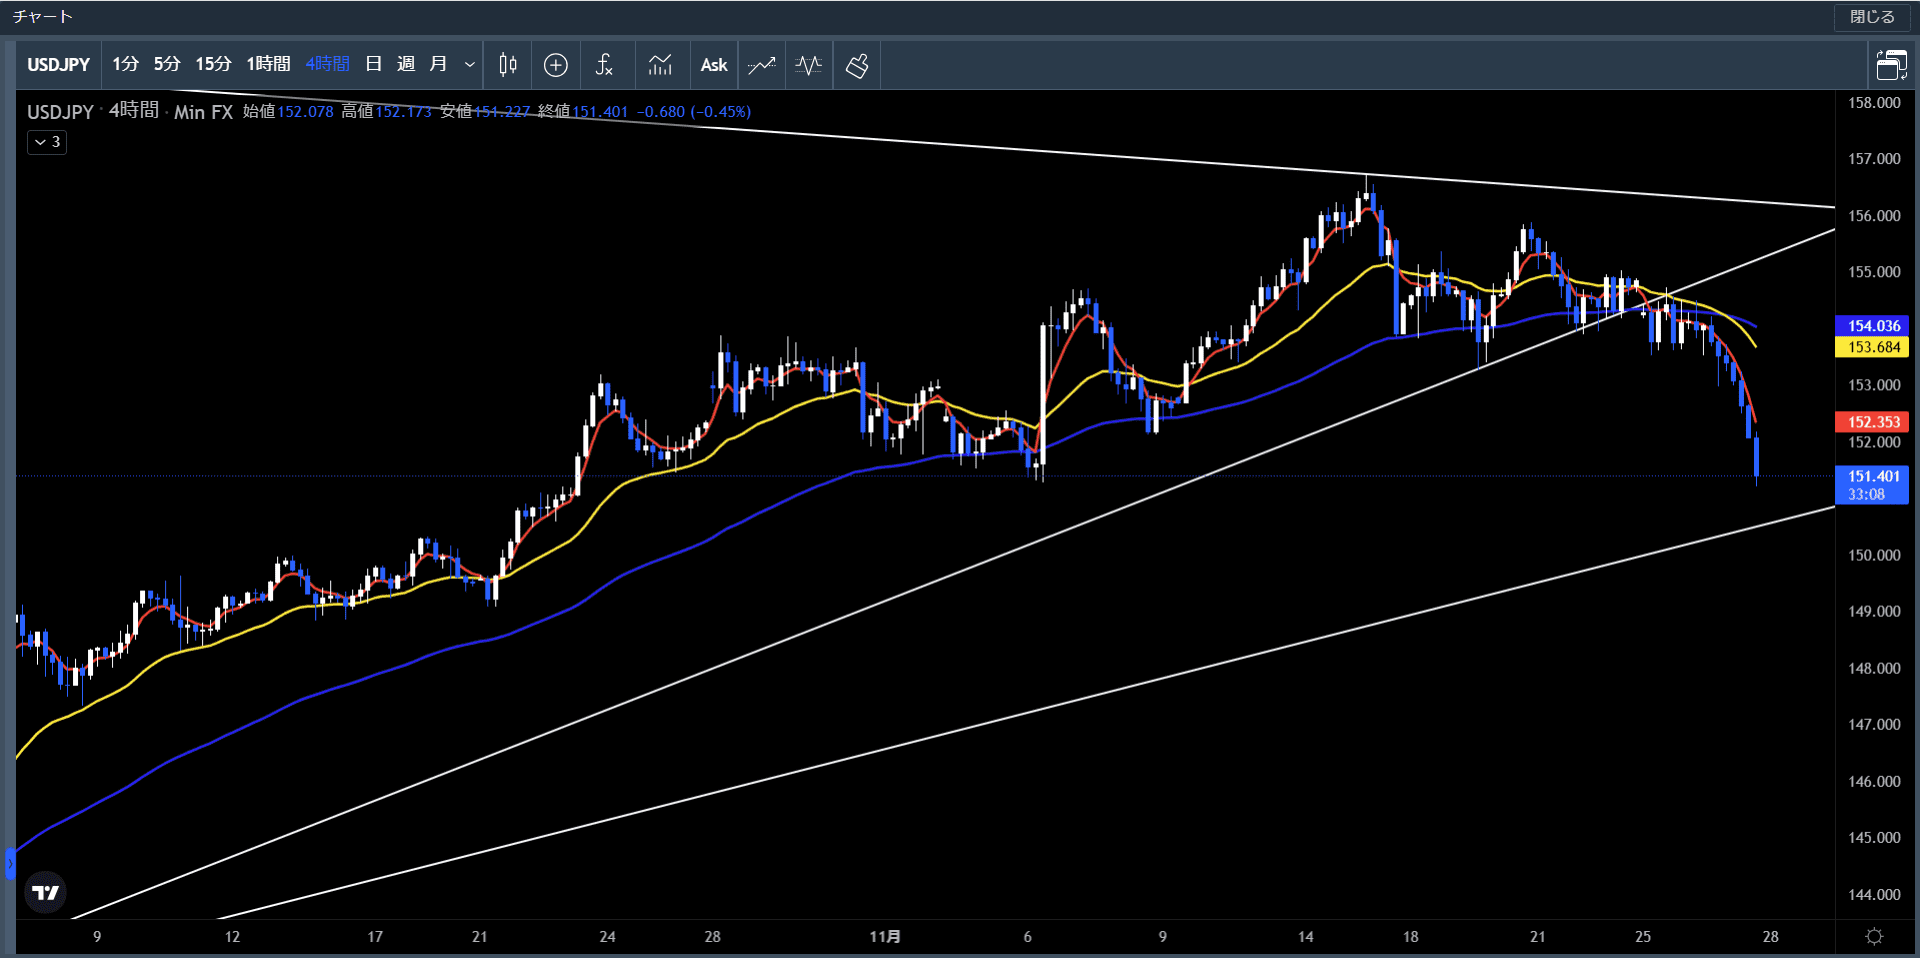Select the 4時間 timeframe
This screenshot has width=1920, height=958.
pos(328,65)
